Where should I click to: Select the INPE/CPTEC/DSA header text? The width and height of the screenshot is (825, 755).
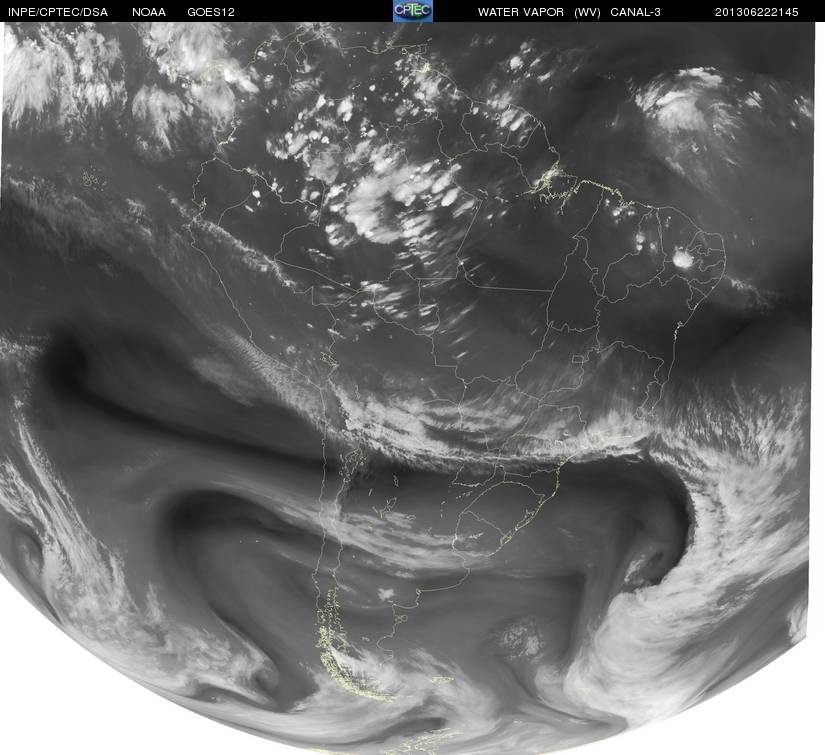point(57,12)
